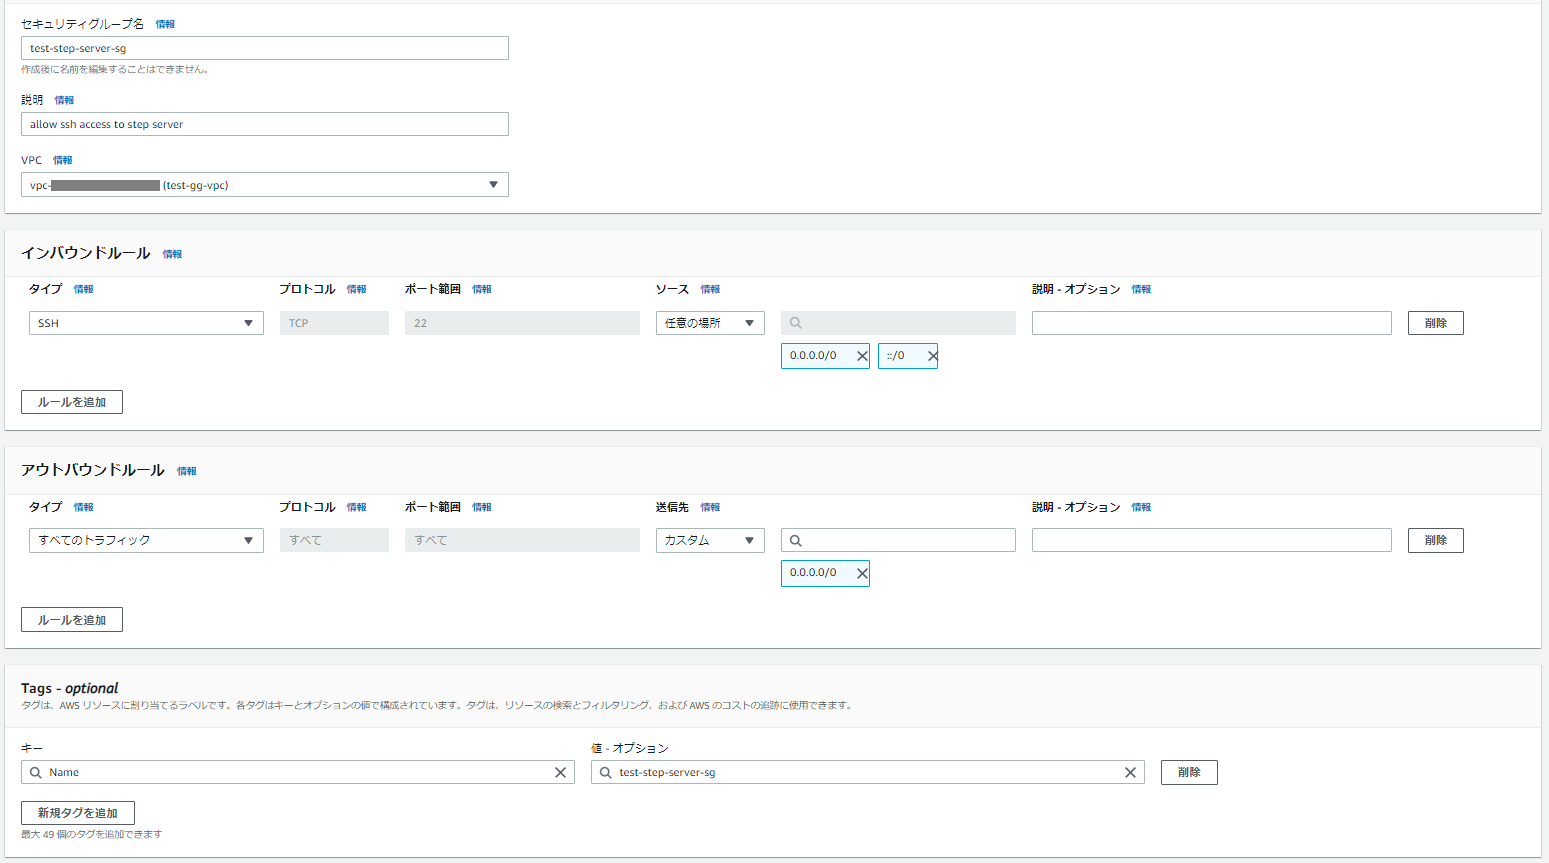The image size is (1549, 863).
Task: Click the security group name input field
Action: [x=265, y=48]
